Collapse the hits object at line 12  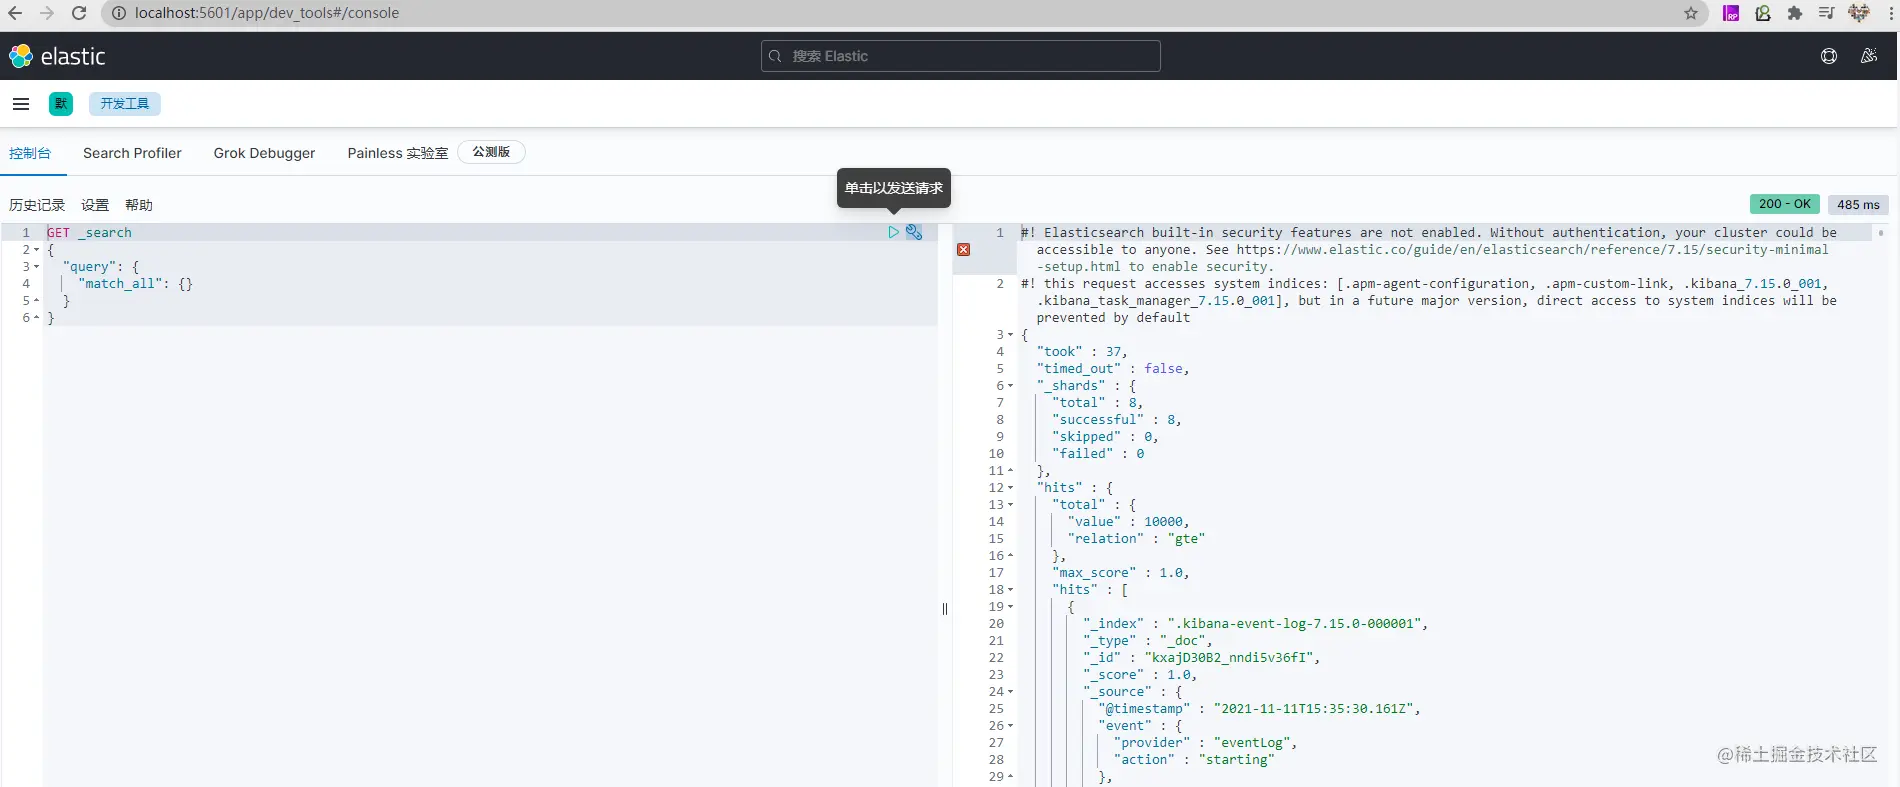[1010, 488]
